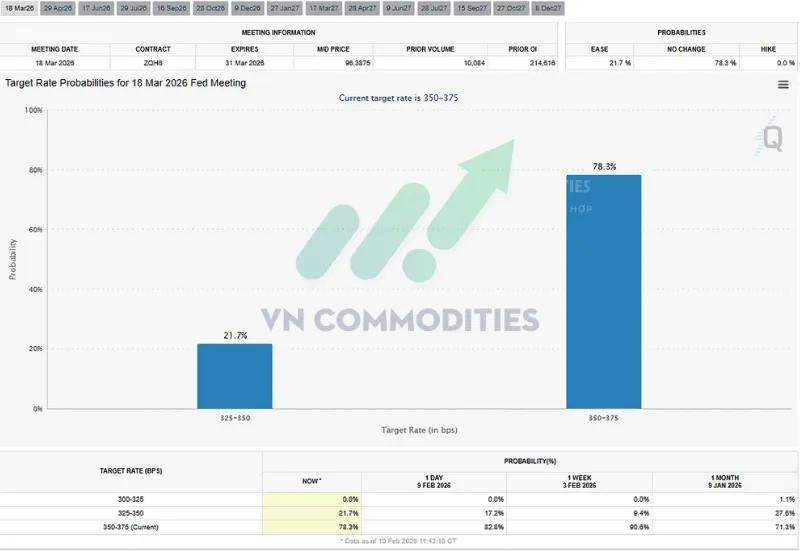Click the 1 WEEK 3 FEB 2026 column header
This screenshot has width=800, height=551.
(579, 482)
